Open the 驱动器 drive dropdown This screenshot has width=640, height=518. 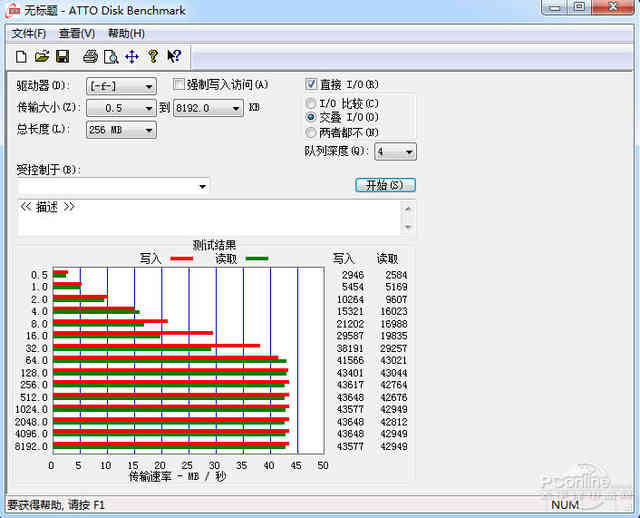121,87
